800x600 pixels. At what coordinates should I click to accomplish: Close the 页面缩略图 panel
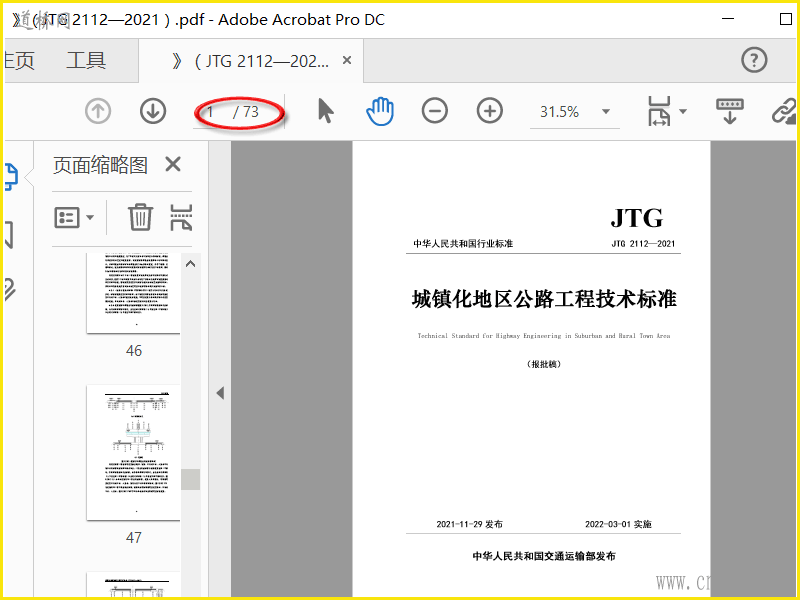click(x=173, y=164)
